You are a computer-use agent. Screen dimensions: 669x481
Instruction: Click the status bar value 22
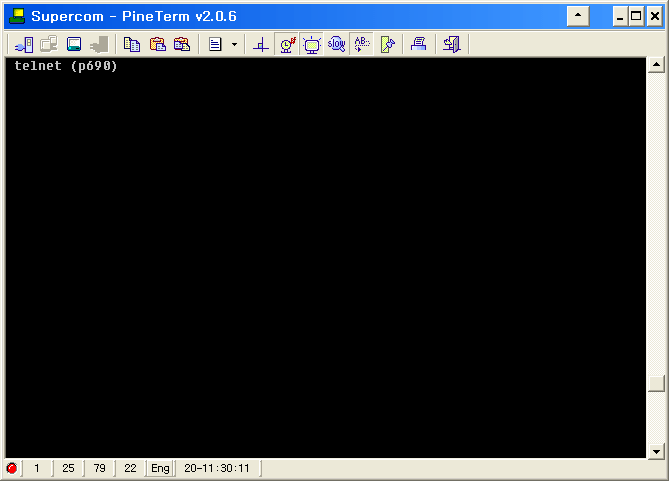point(130,468)
